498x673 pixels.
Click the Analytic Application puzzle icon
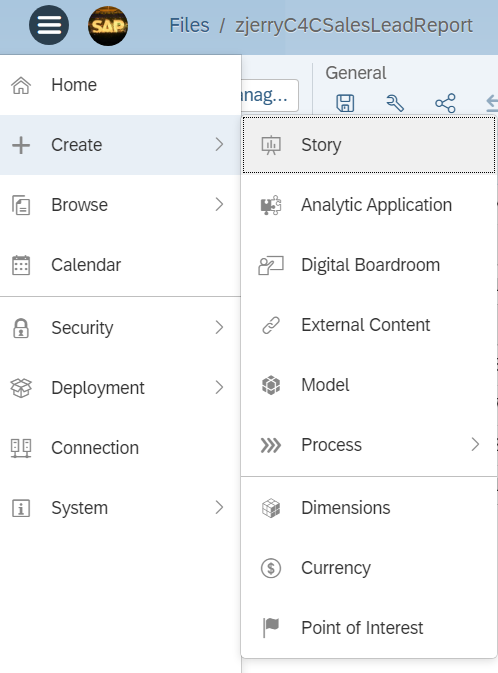(271, 205)
